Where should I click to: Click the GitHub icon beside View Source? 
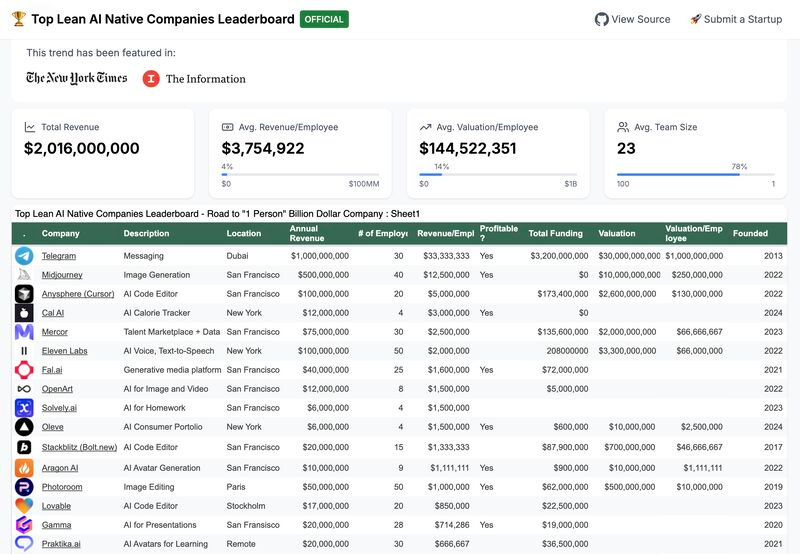pyautogui.click(x=602, y=19)
